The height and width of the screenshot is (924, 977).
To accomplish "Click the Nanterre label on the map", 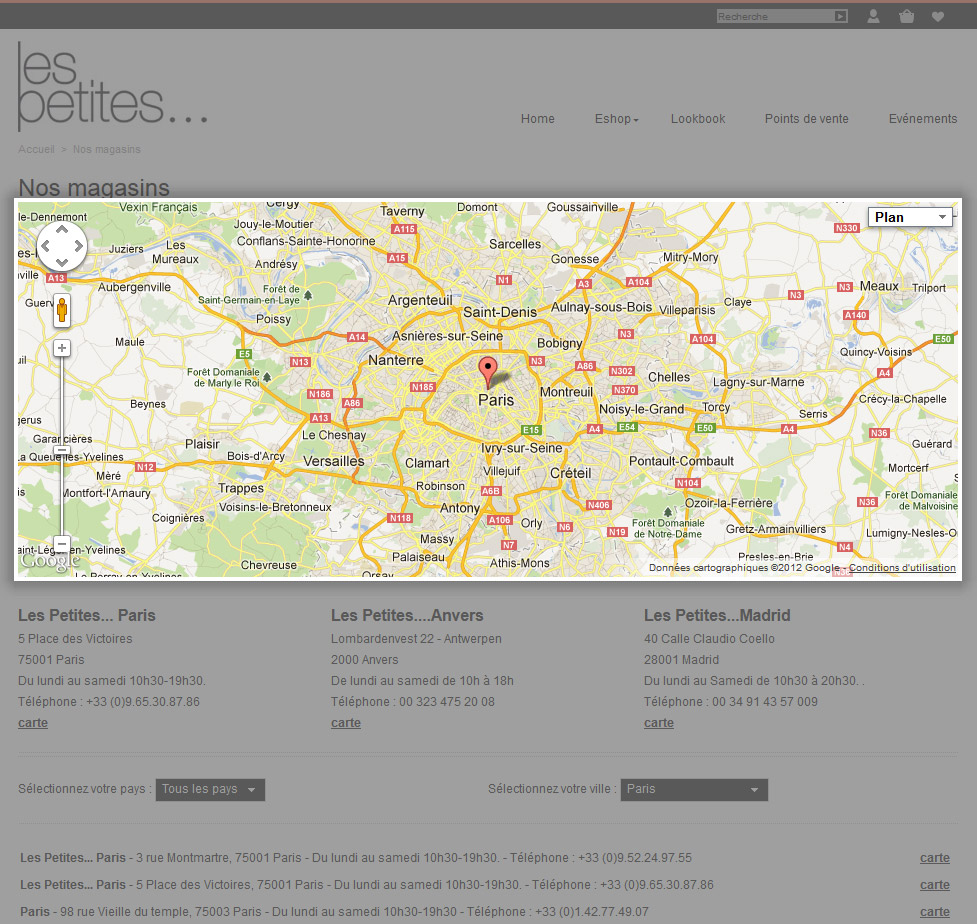I will point(396,360).
